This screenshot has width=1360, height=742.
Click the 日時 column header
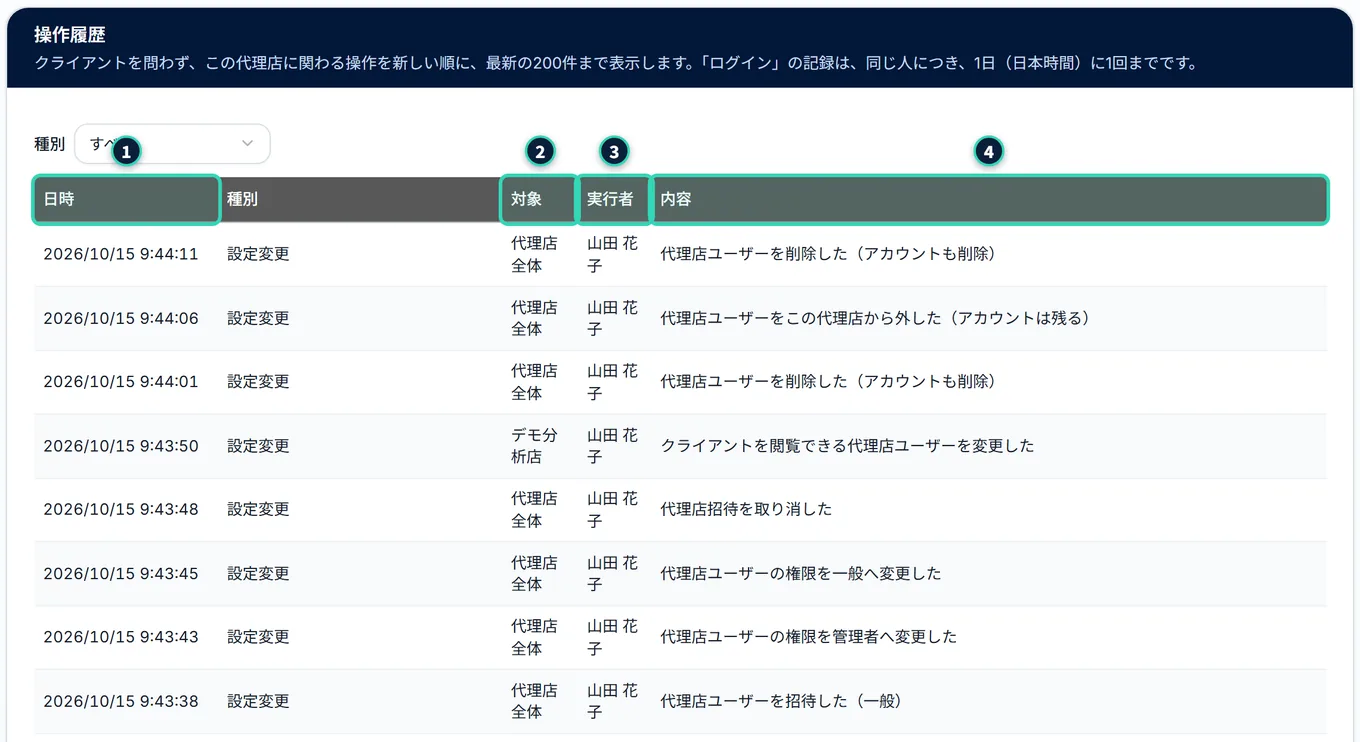pyautogui.click(x=126, y=199)
